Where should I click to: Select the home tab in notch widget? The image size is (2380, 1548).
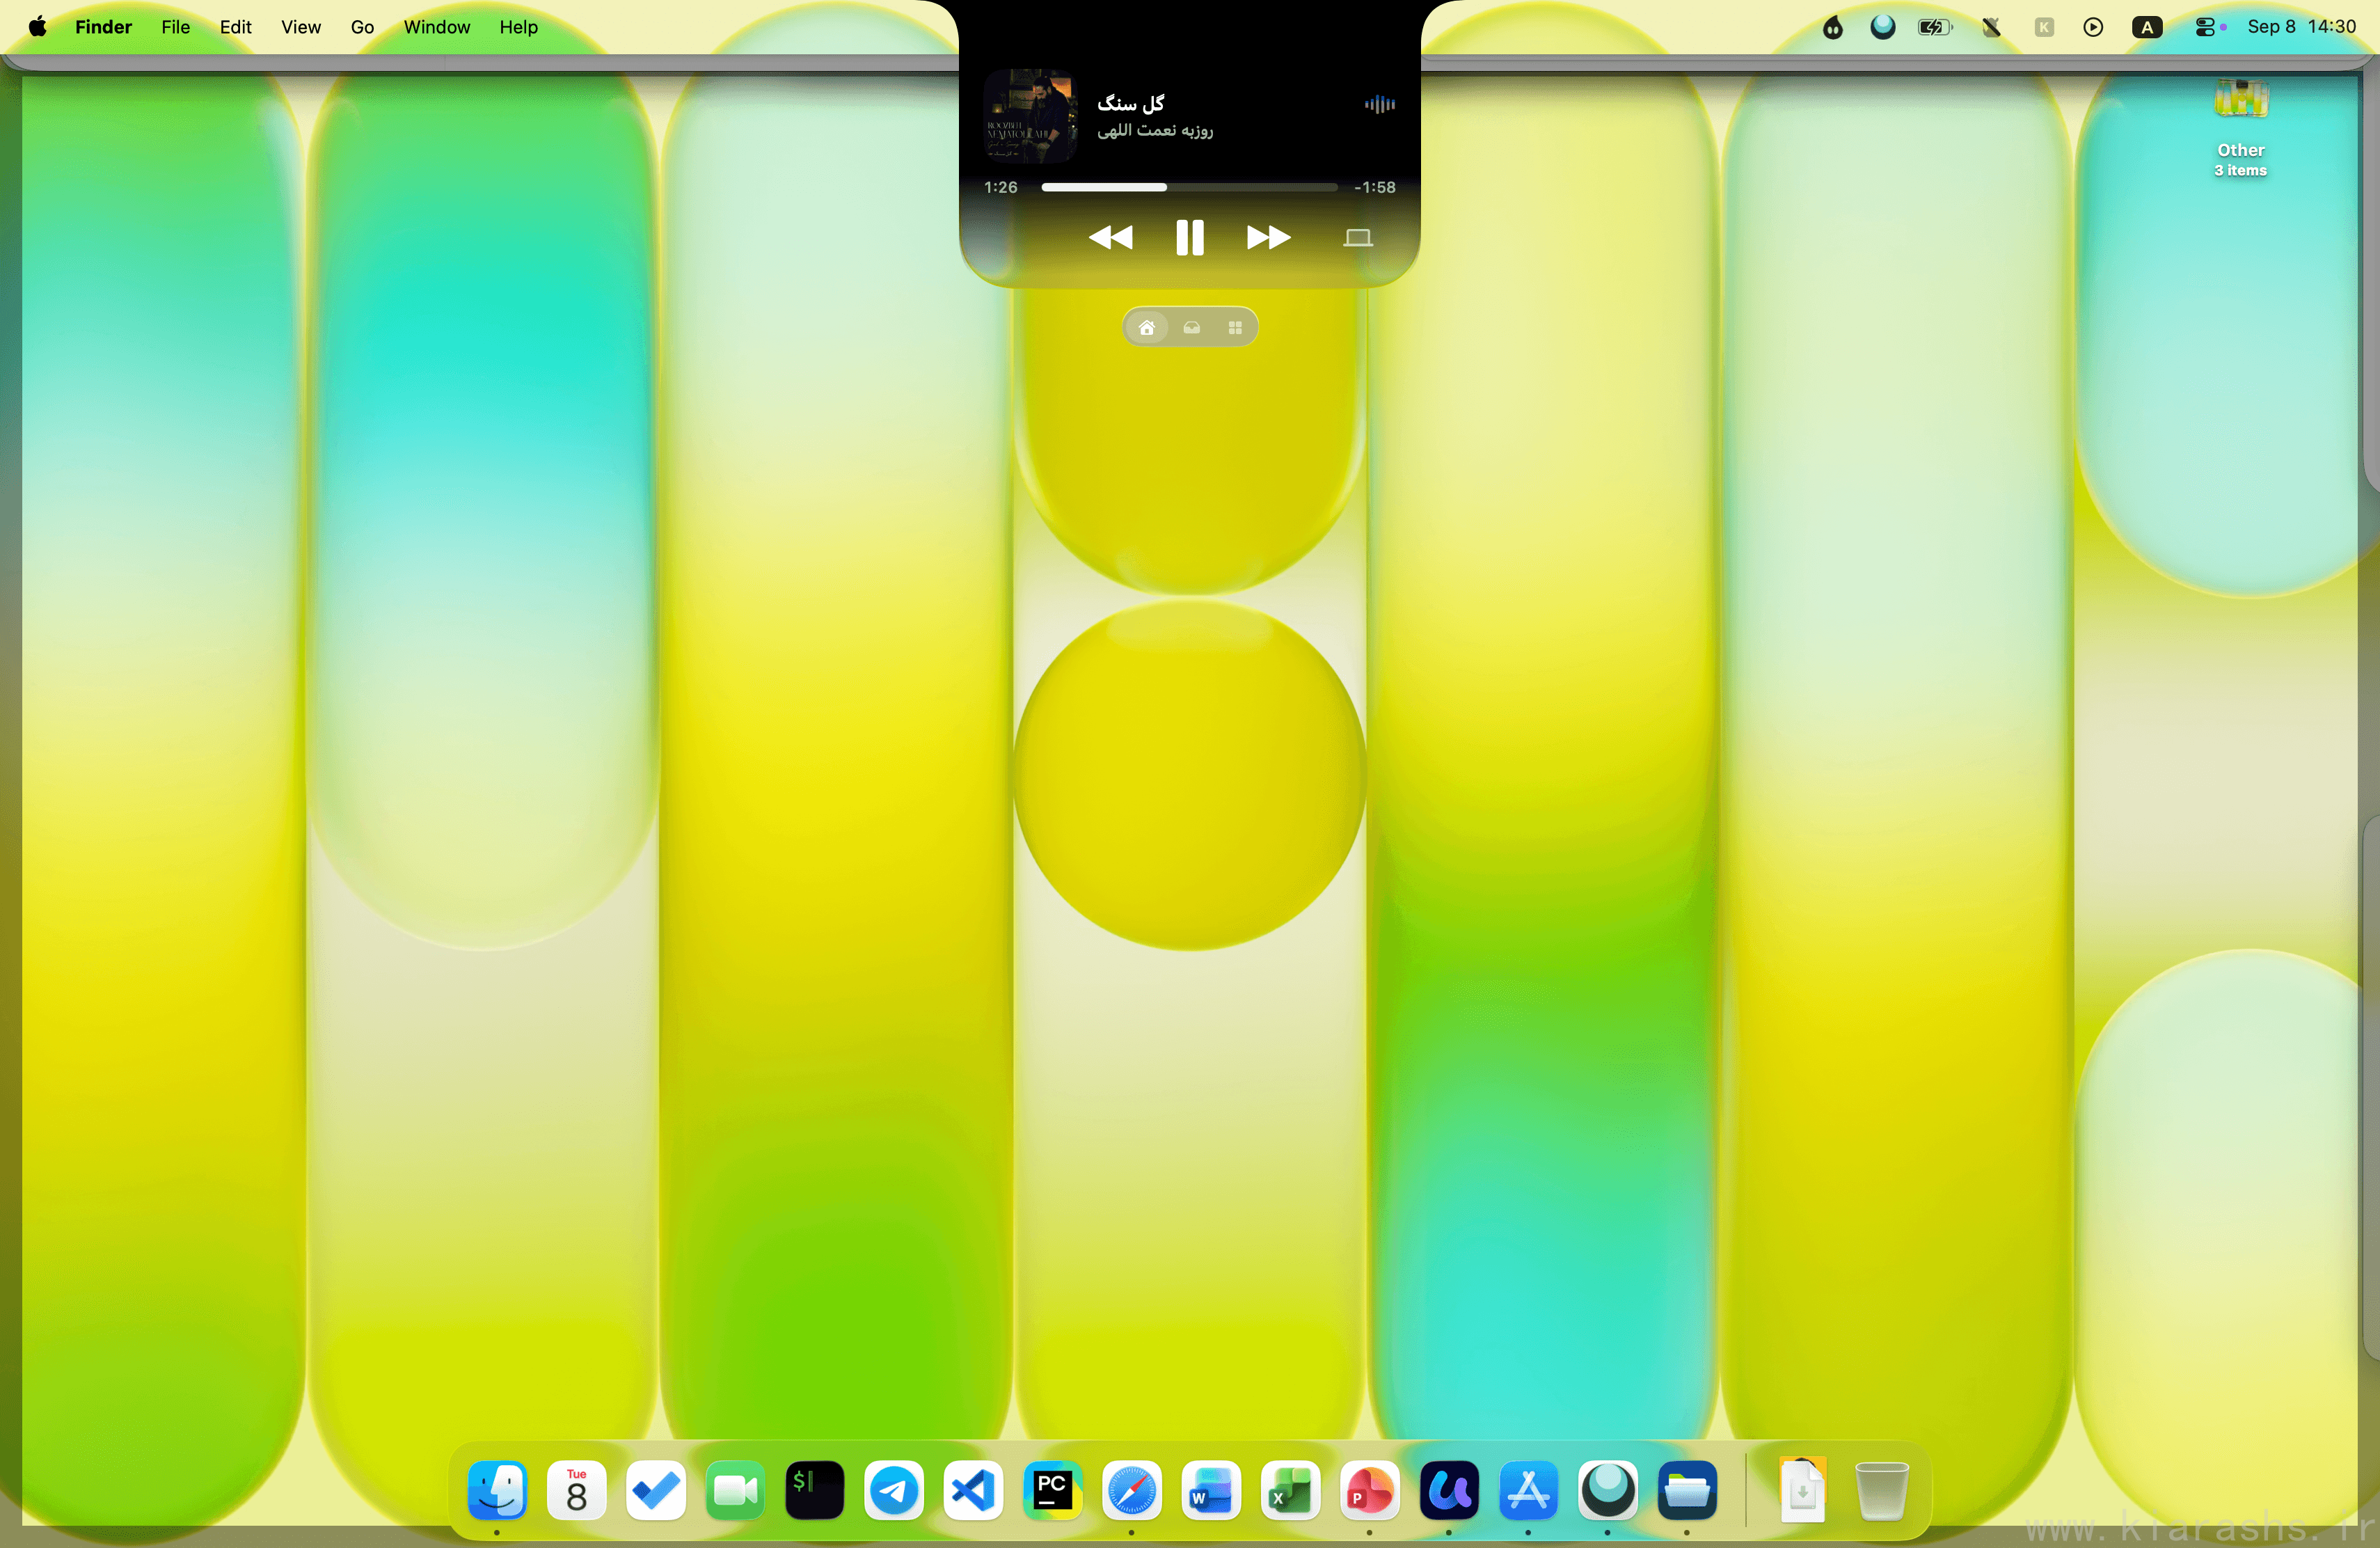pyautogui.click(x=1147, y=327)
